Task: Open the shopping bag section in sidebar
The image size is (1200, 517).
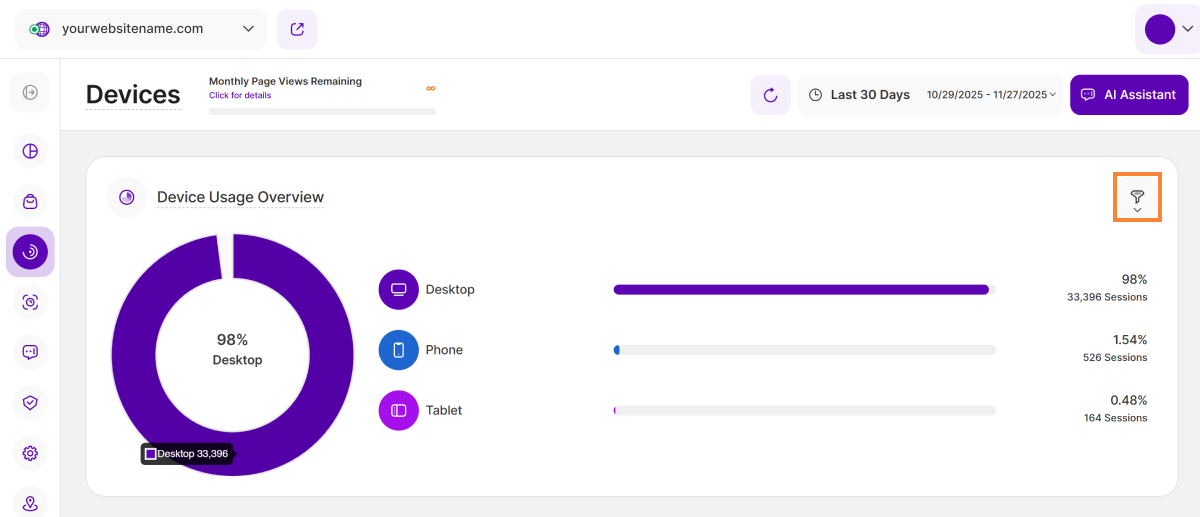Action: pyautogui.click(x=30, y=202)
